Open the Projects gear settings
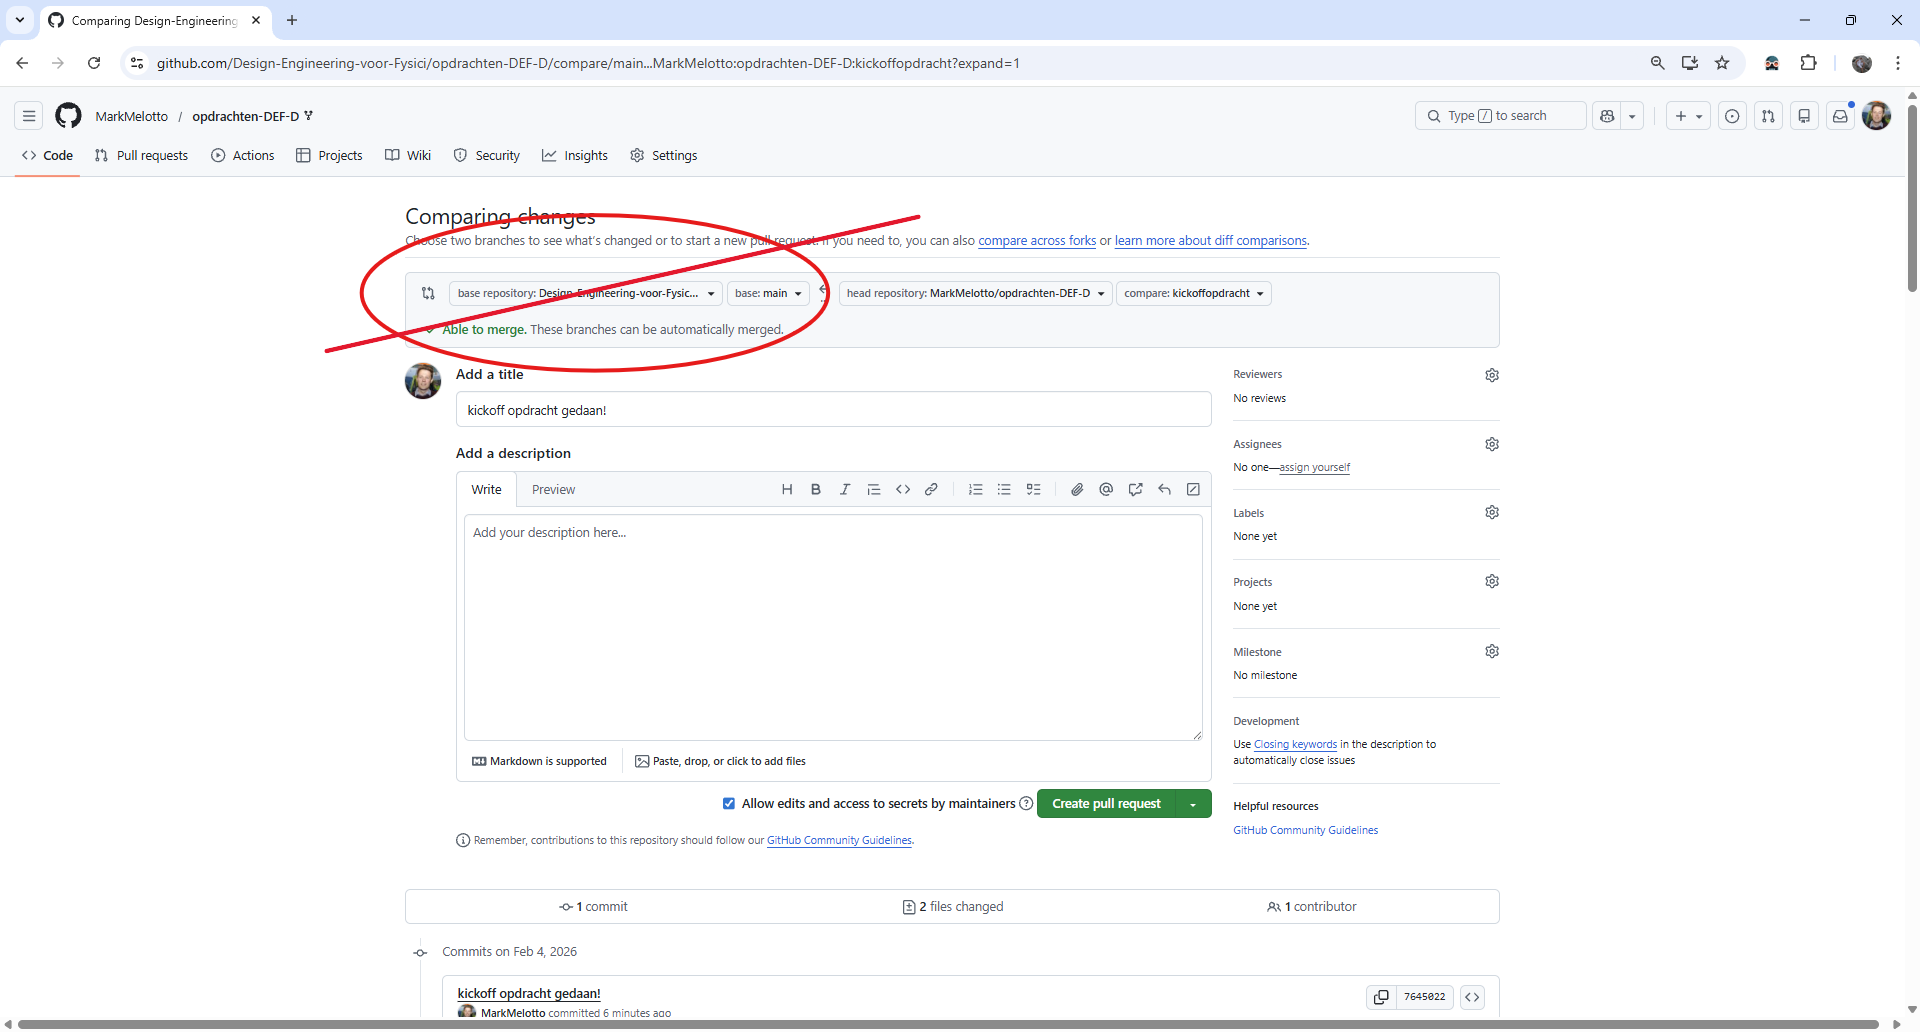1920x1032 pixels. pos(1492,581)
